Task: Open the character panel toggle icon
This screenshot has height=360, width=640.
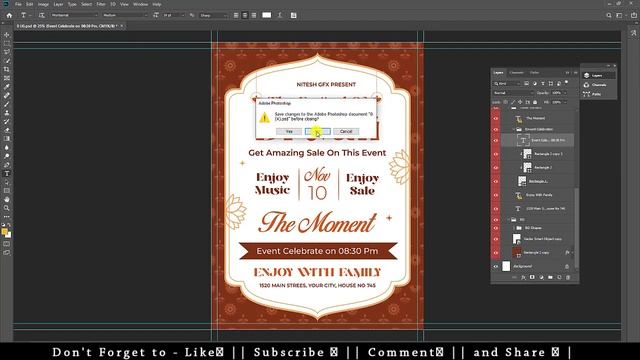Action: [x=293, y=15]
